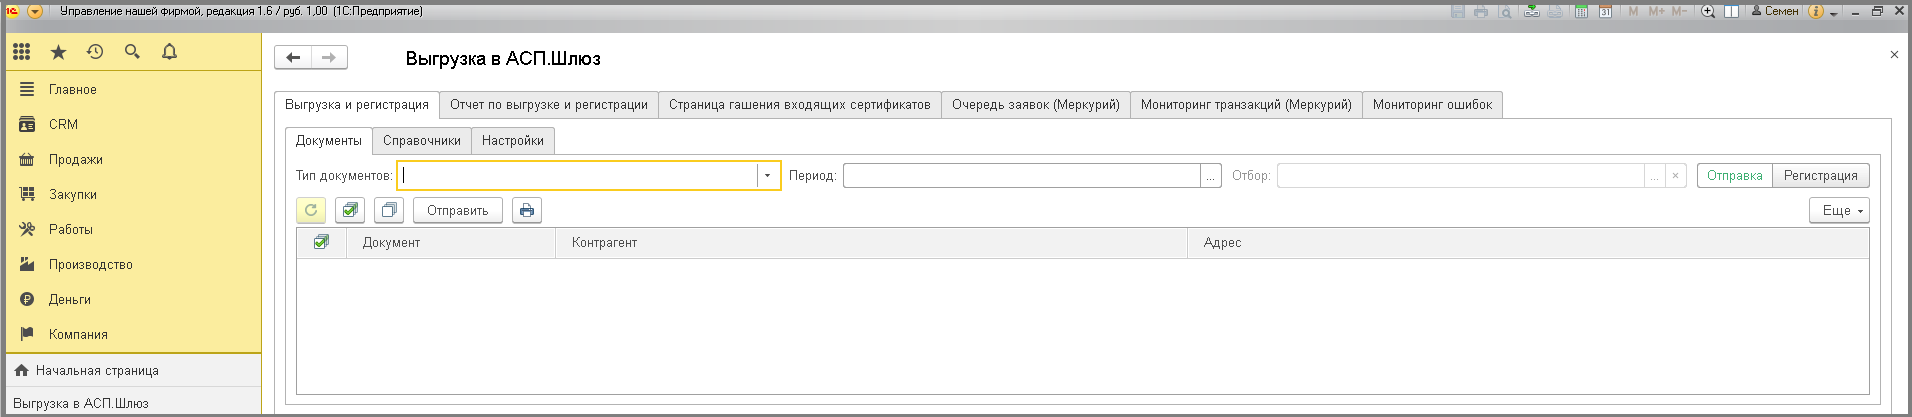The image size is (1912, 417).
Task: Open the info (i) icon in title bar
Action: point(1816,12)
